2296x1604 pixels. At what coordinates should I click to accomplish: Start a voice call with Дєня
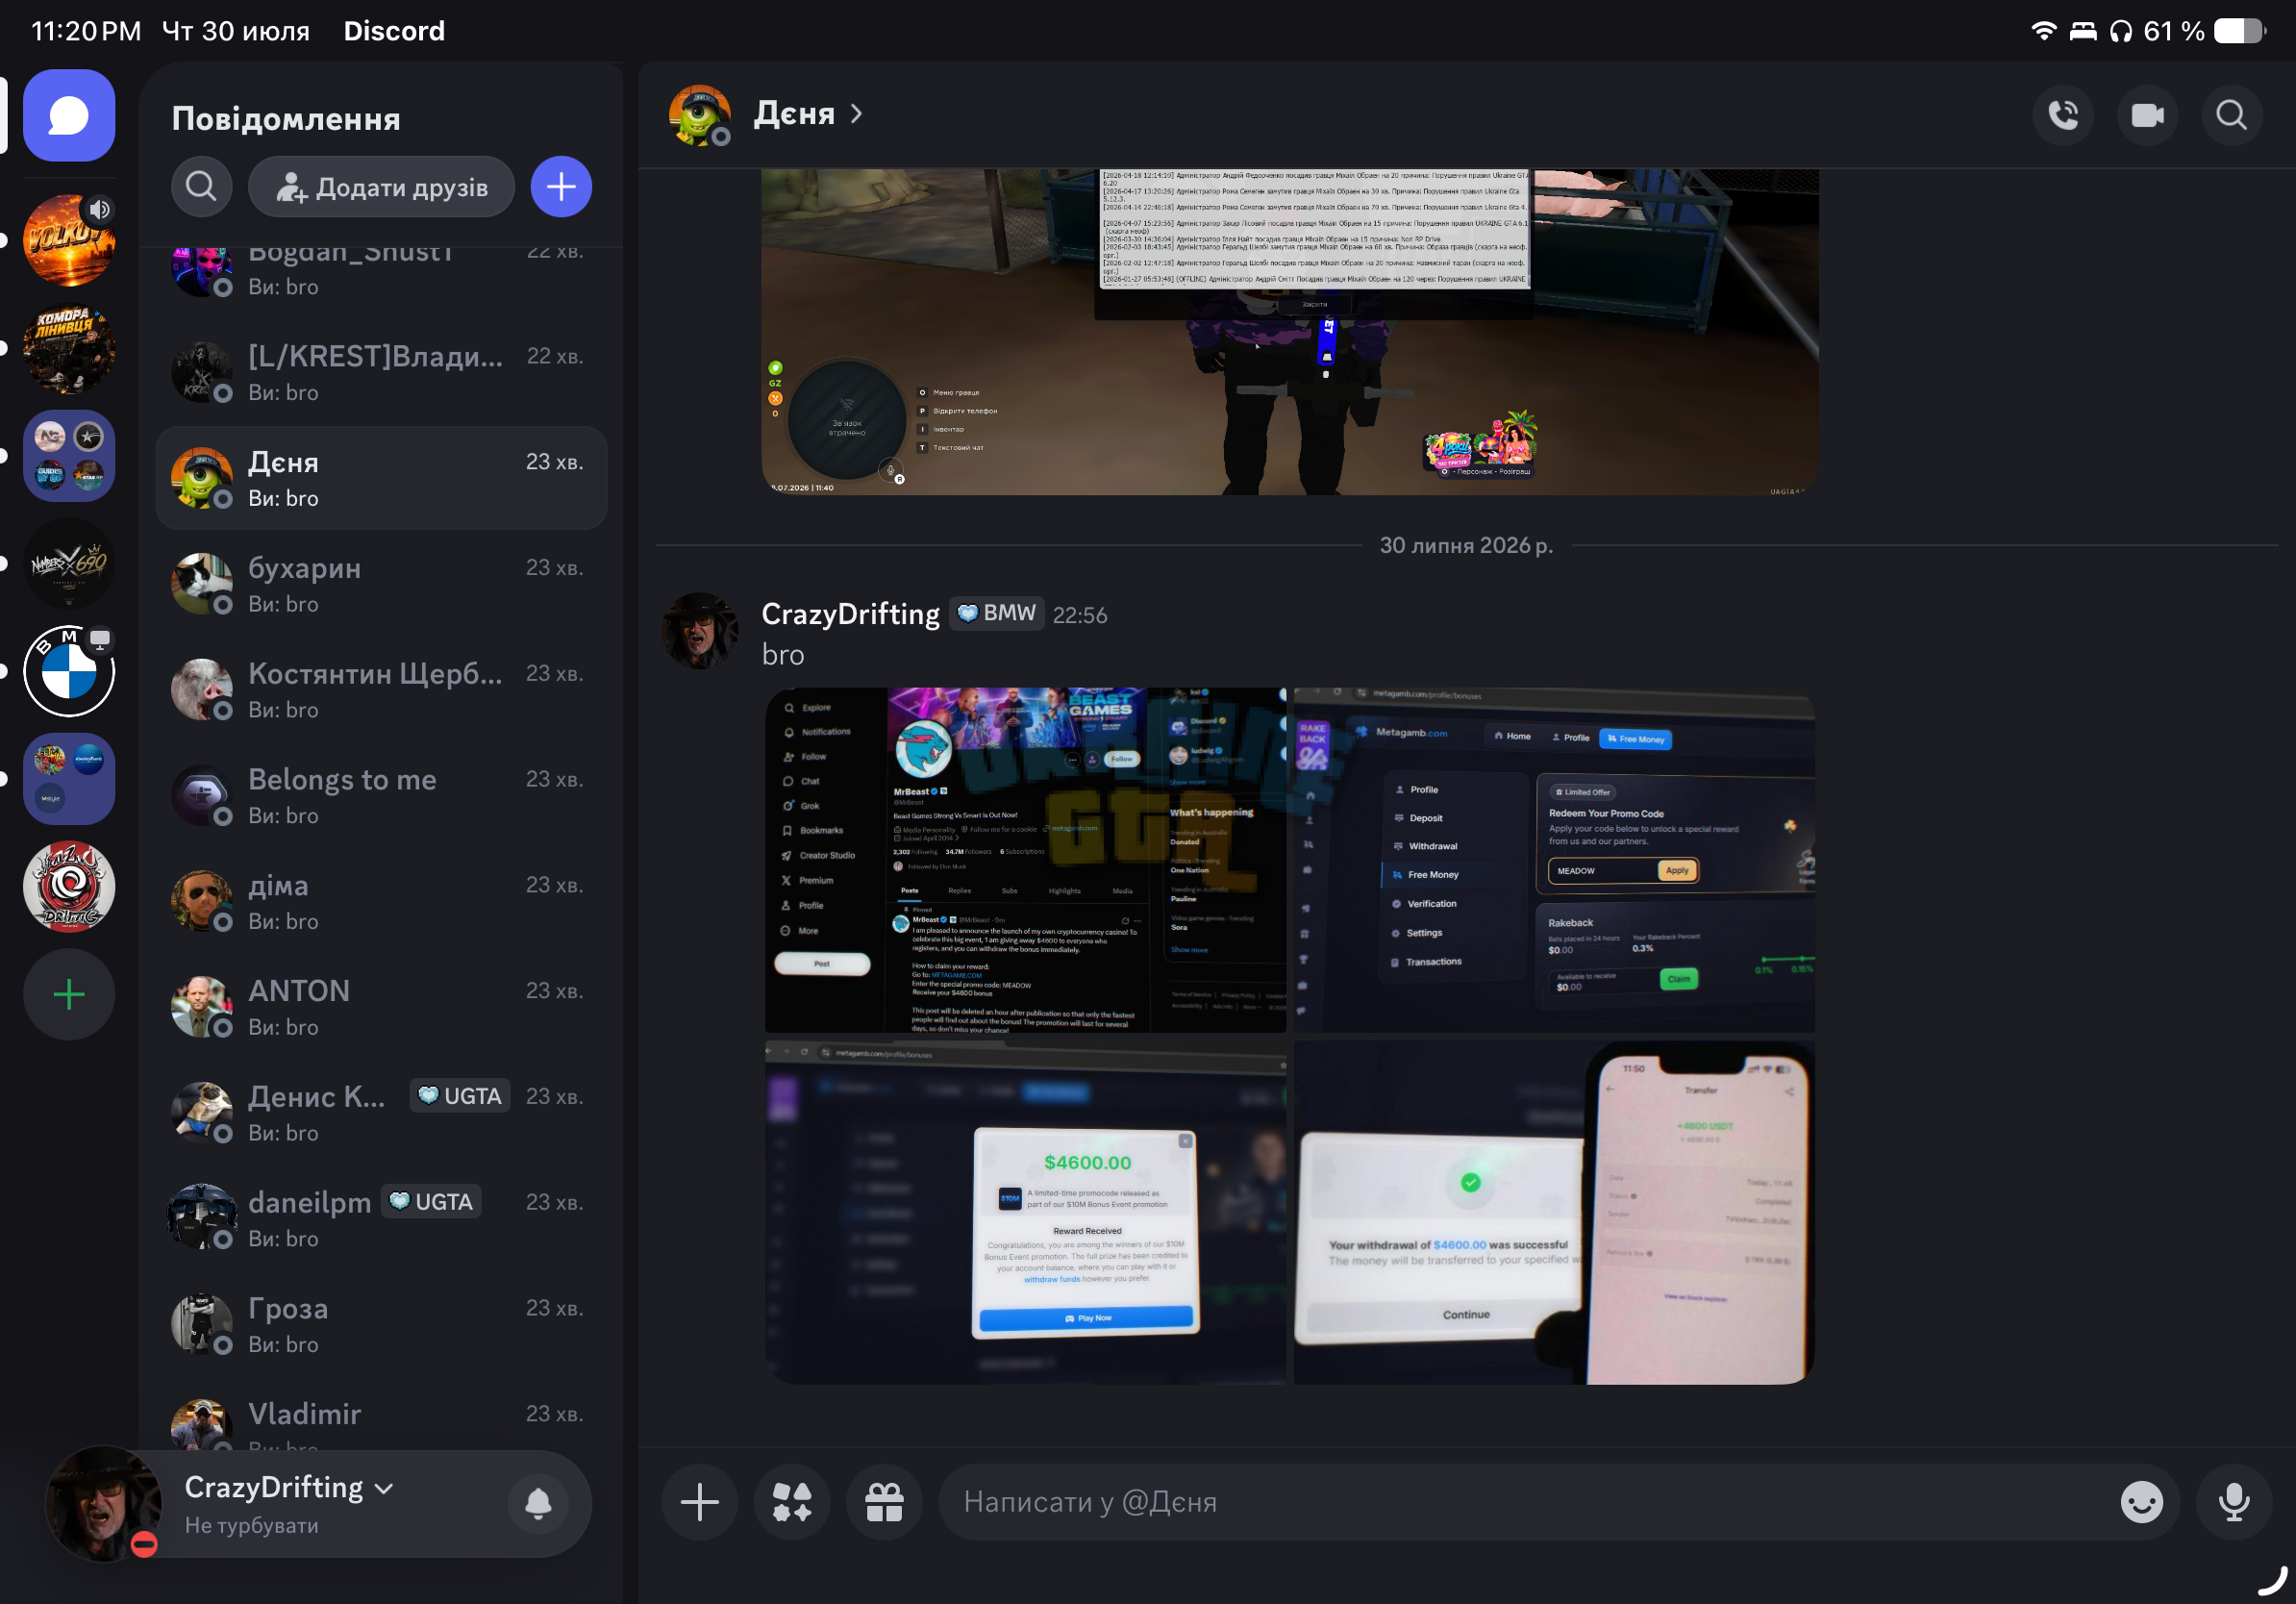(2063, 115)
